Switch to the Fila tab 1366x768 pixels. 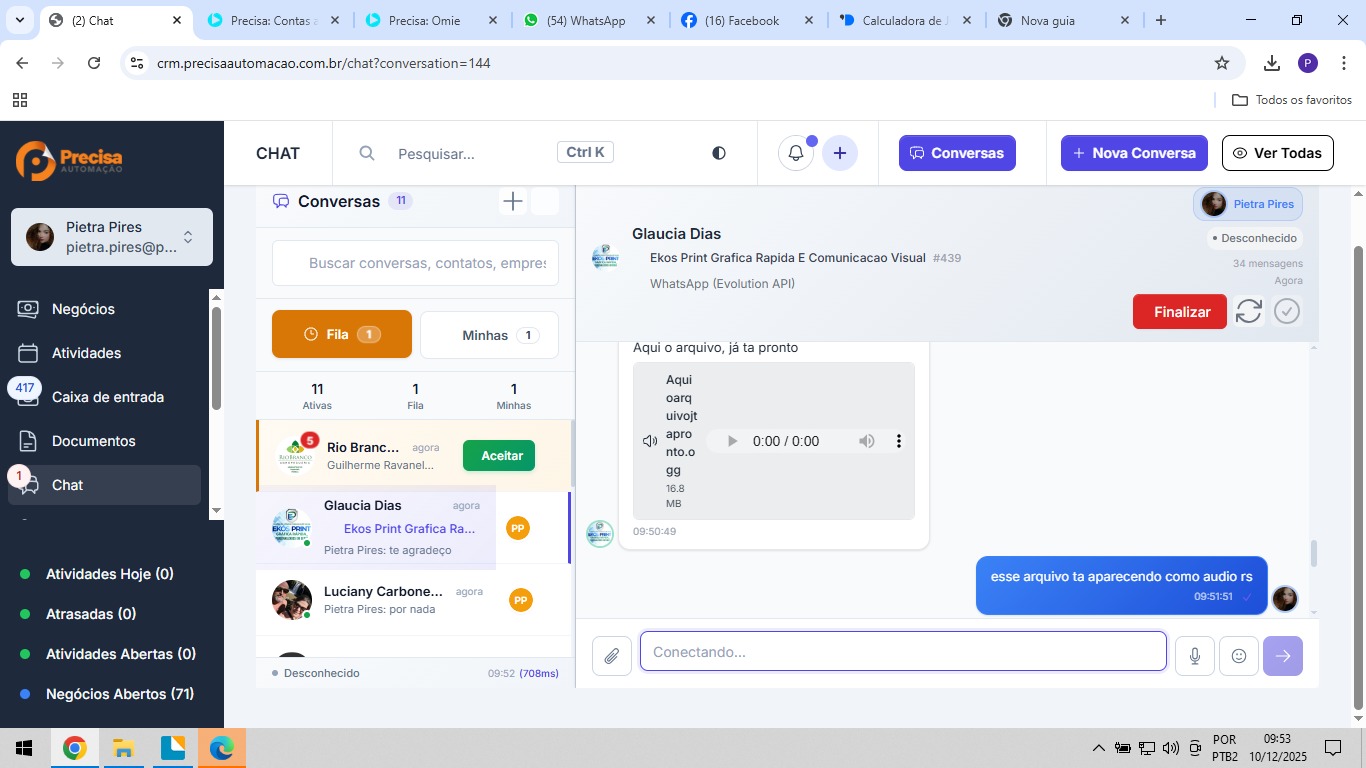341,334
